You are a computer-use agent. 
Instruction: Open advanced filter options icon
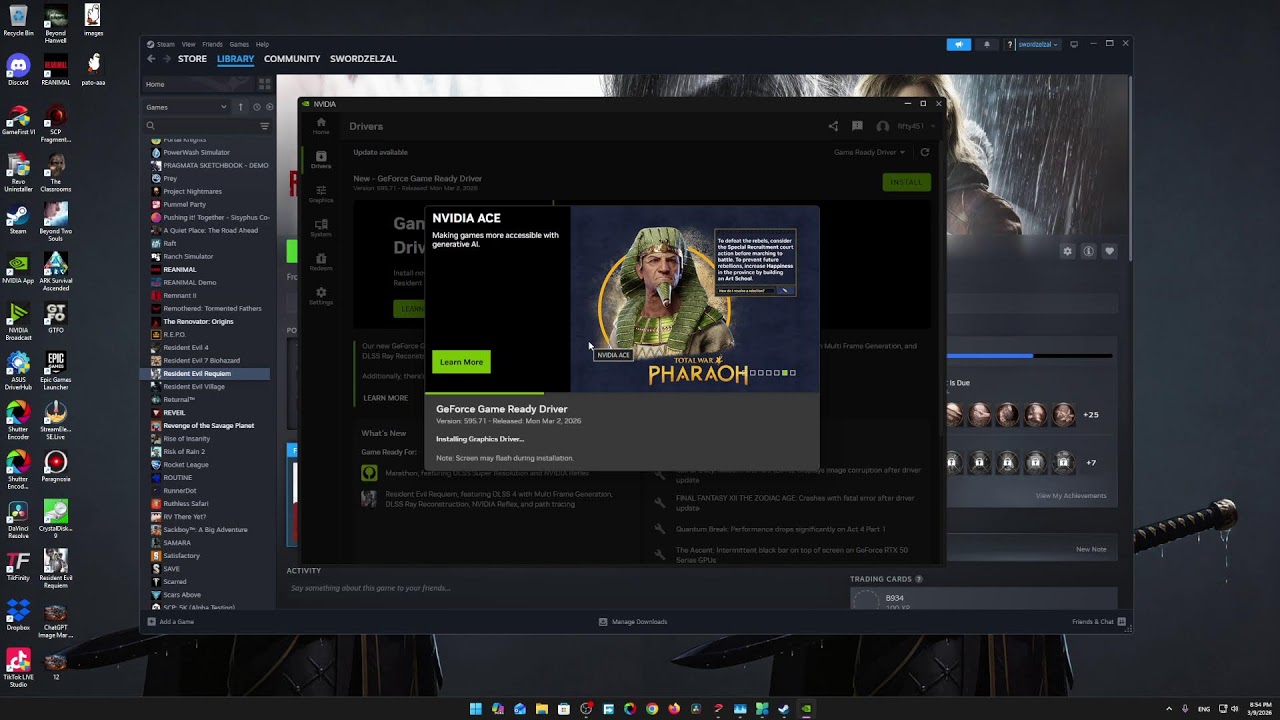point(265,126)
